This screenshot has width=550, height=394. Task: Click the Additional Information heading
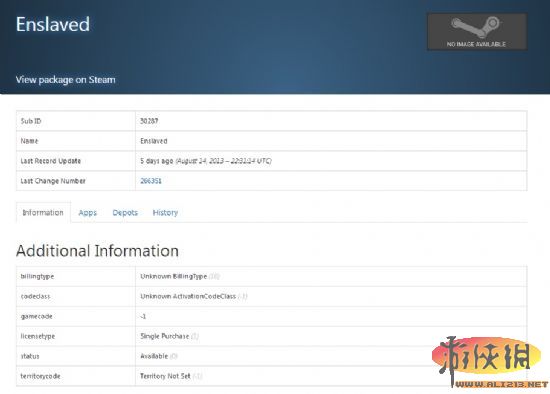tap(97, 251)
